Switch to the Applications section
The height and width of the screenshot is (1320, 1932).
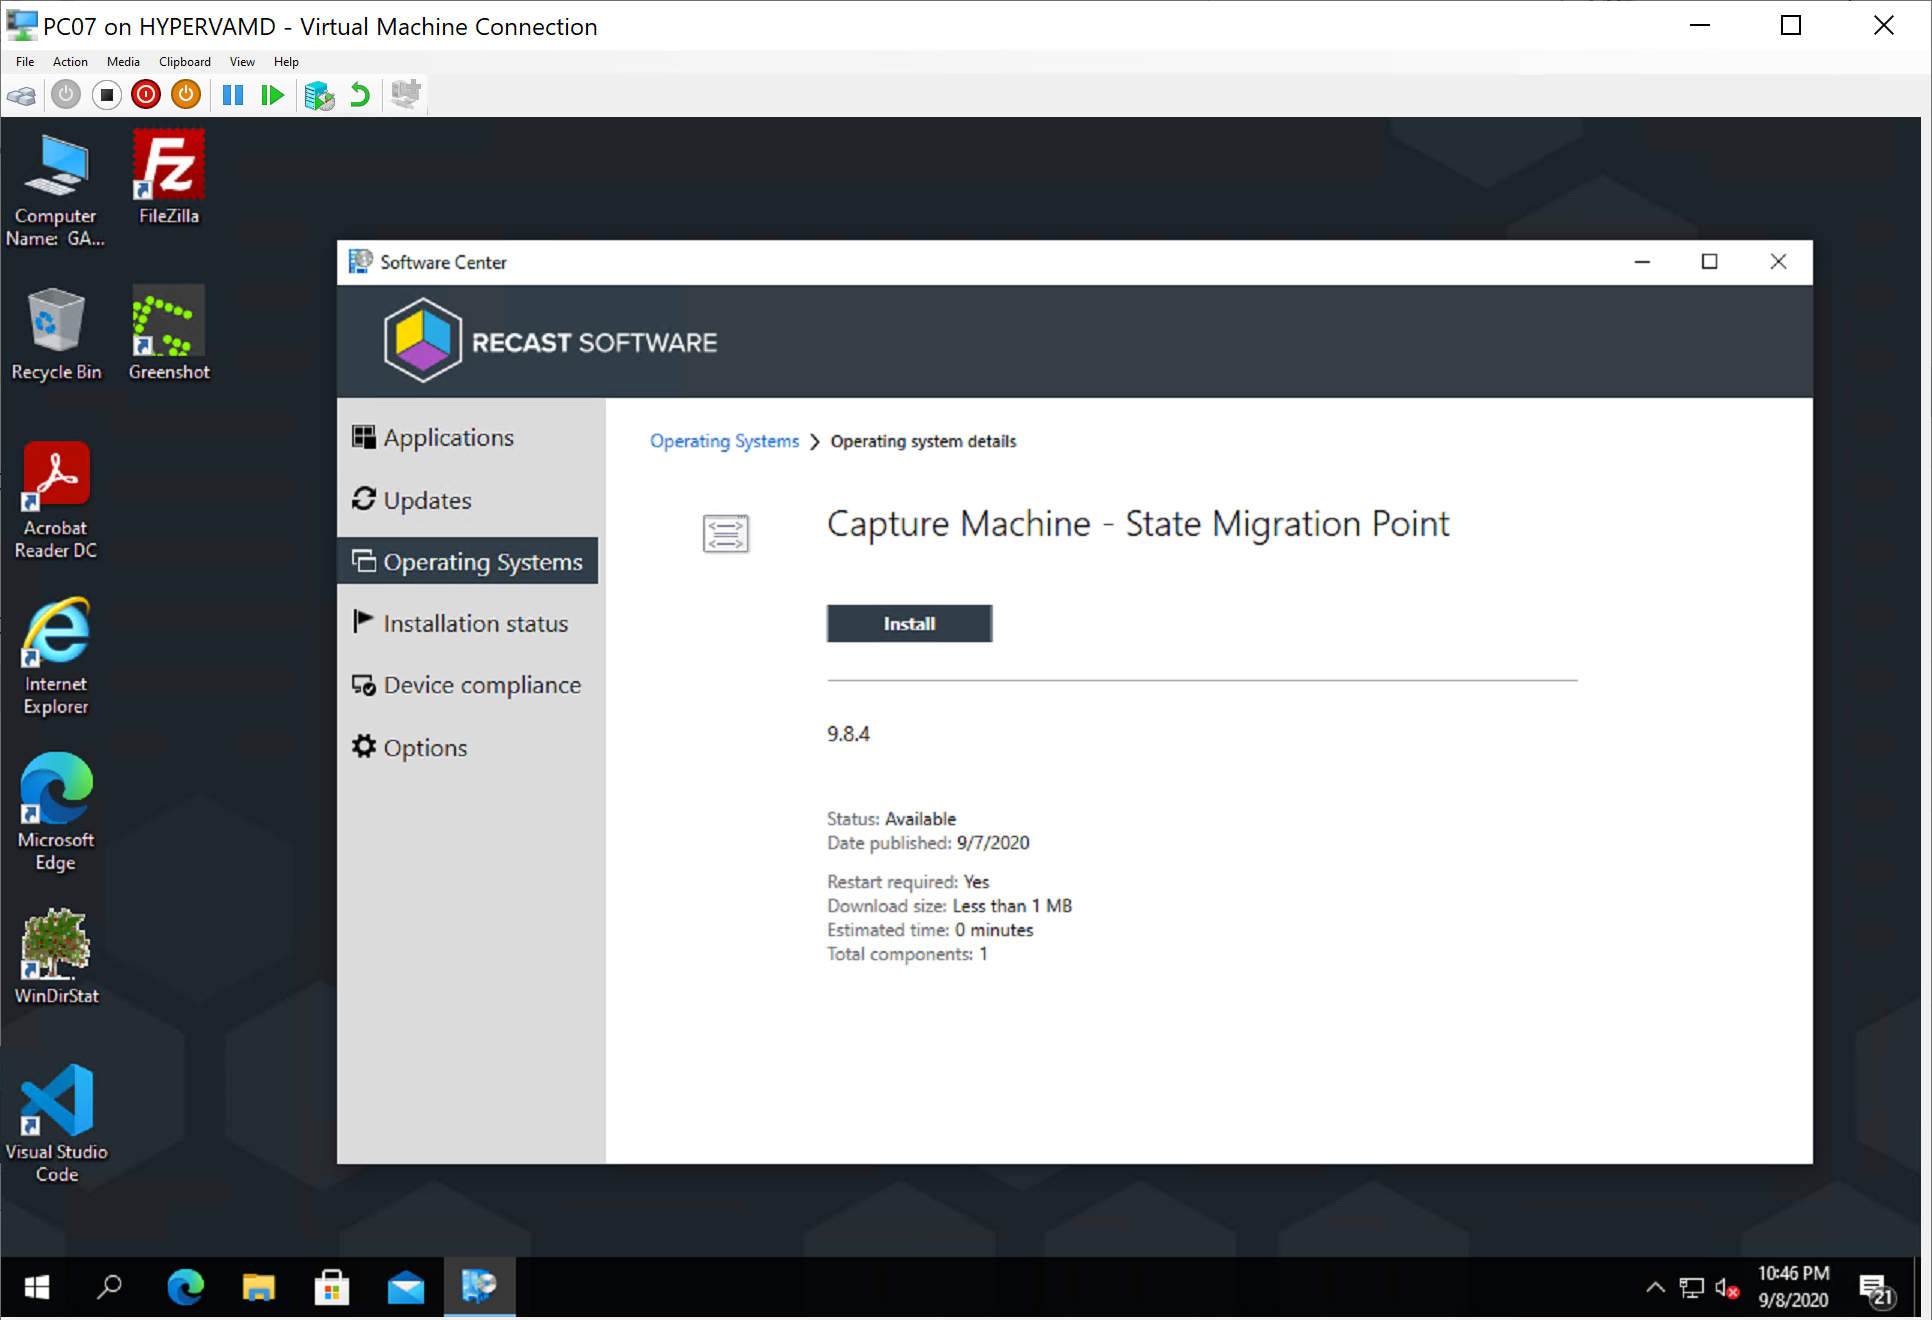(x=448, y=438)
